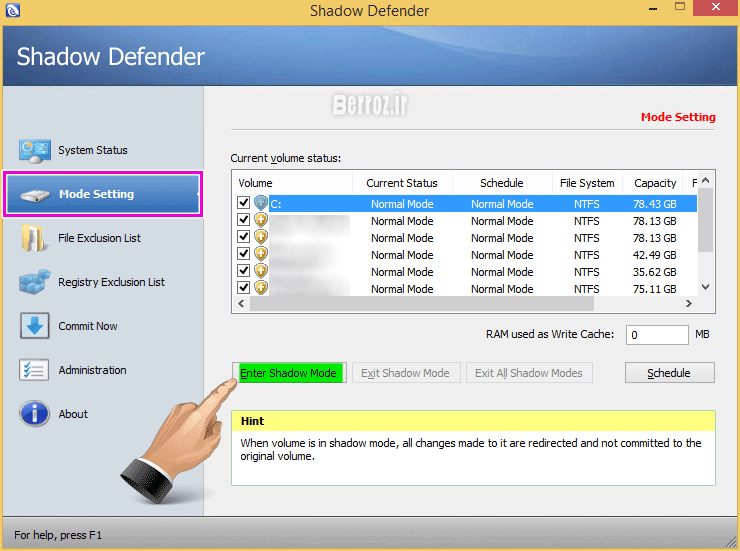The width and height of the screenshot is (740, 551).
Task: Click the volume list vertical scrollbar thumb
Action: tap(706, 220)
